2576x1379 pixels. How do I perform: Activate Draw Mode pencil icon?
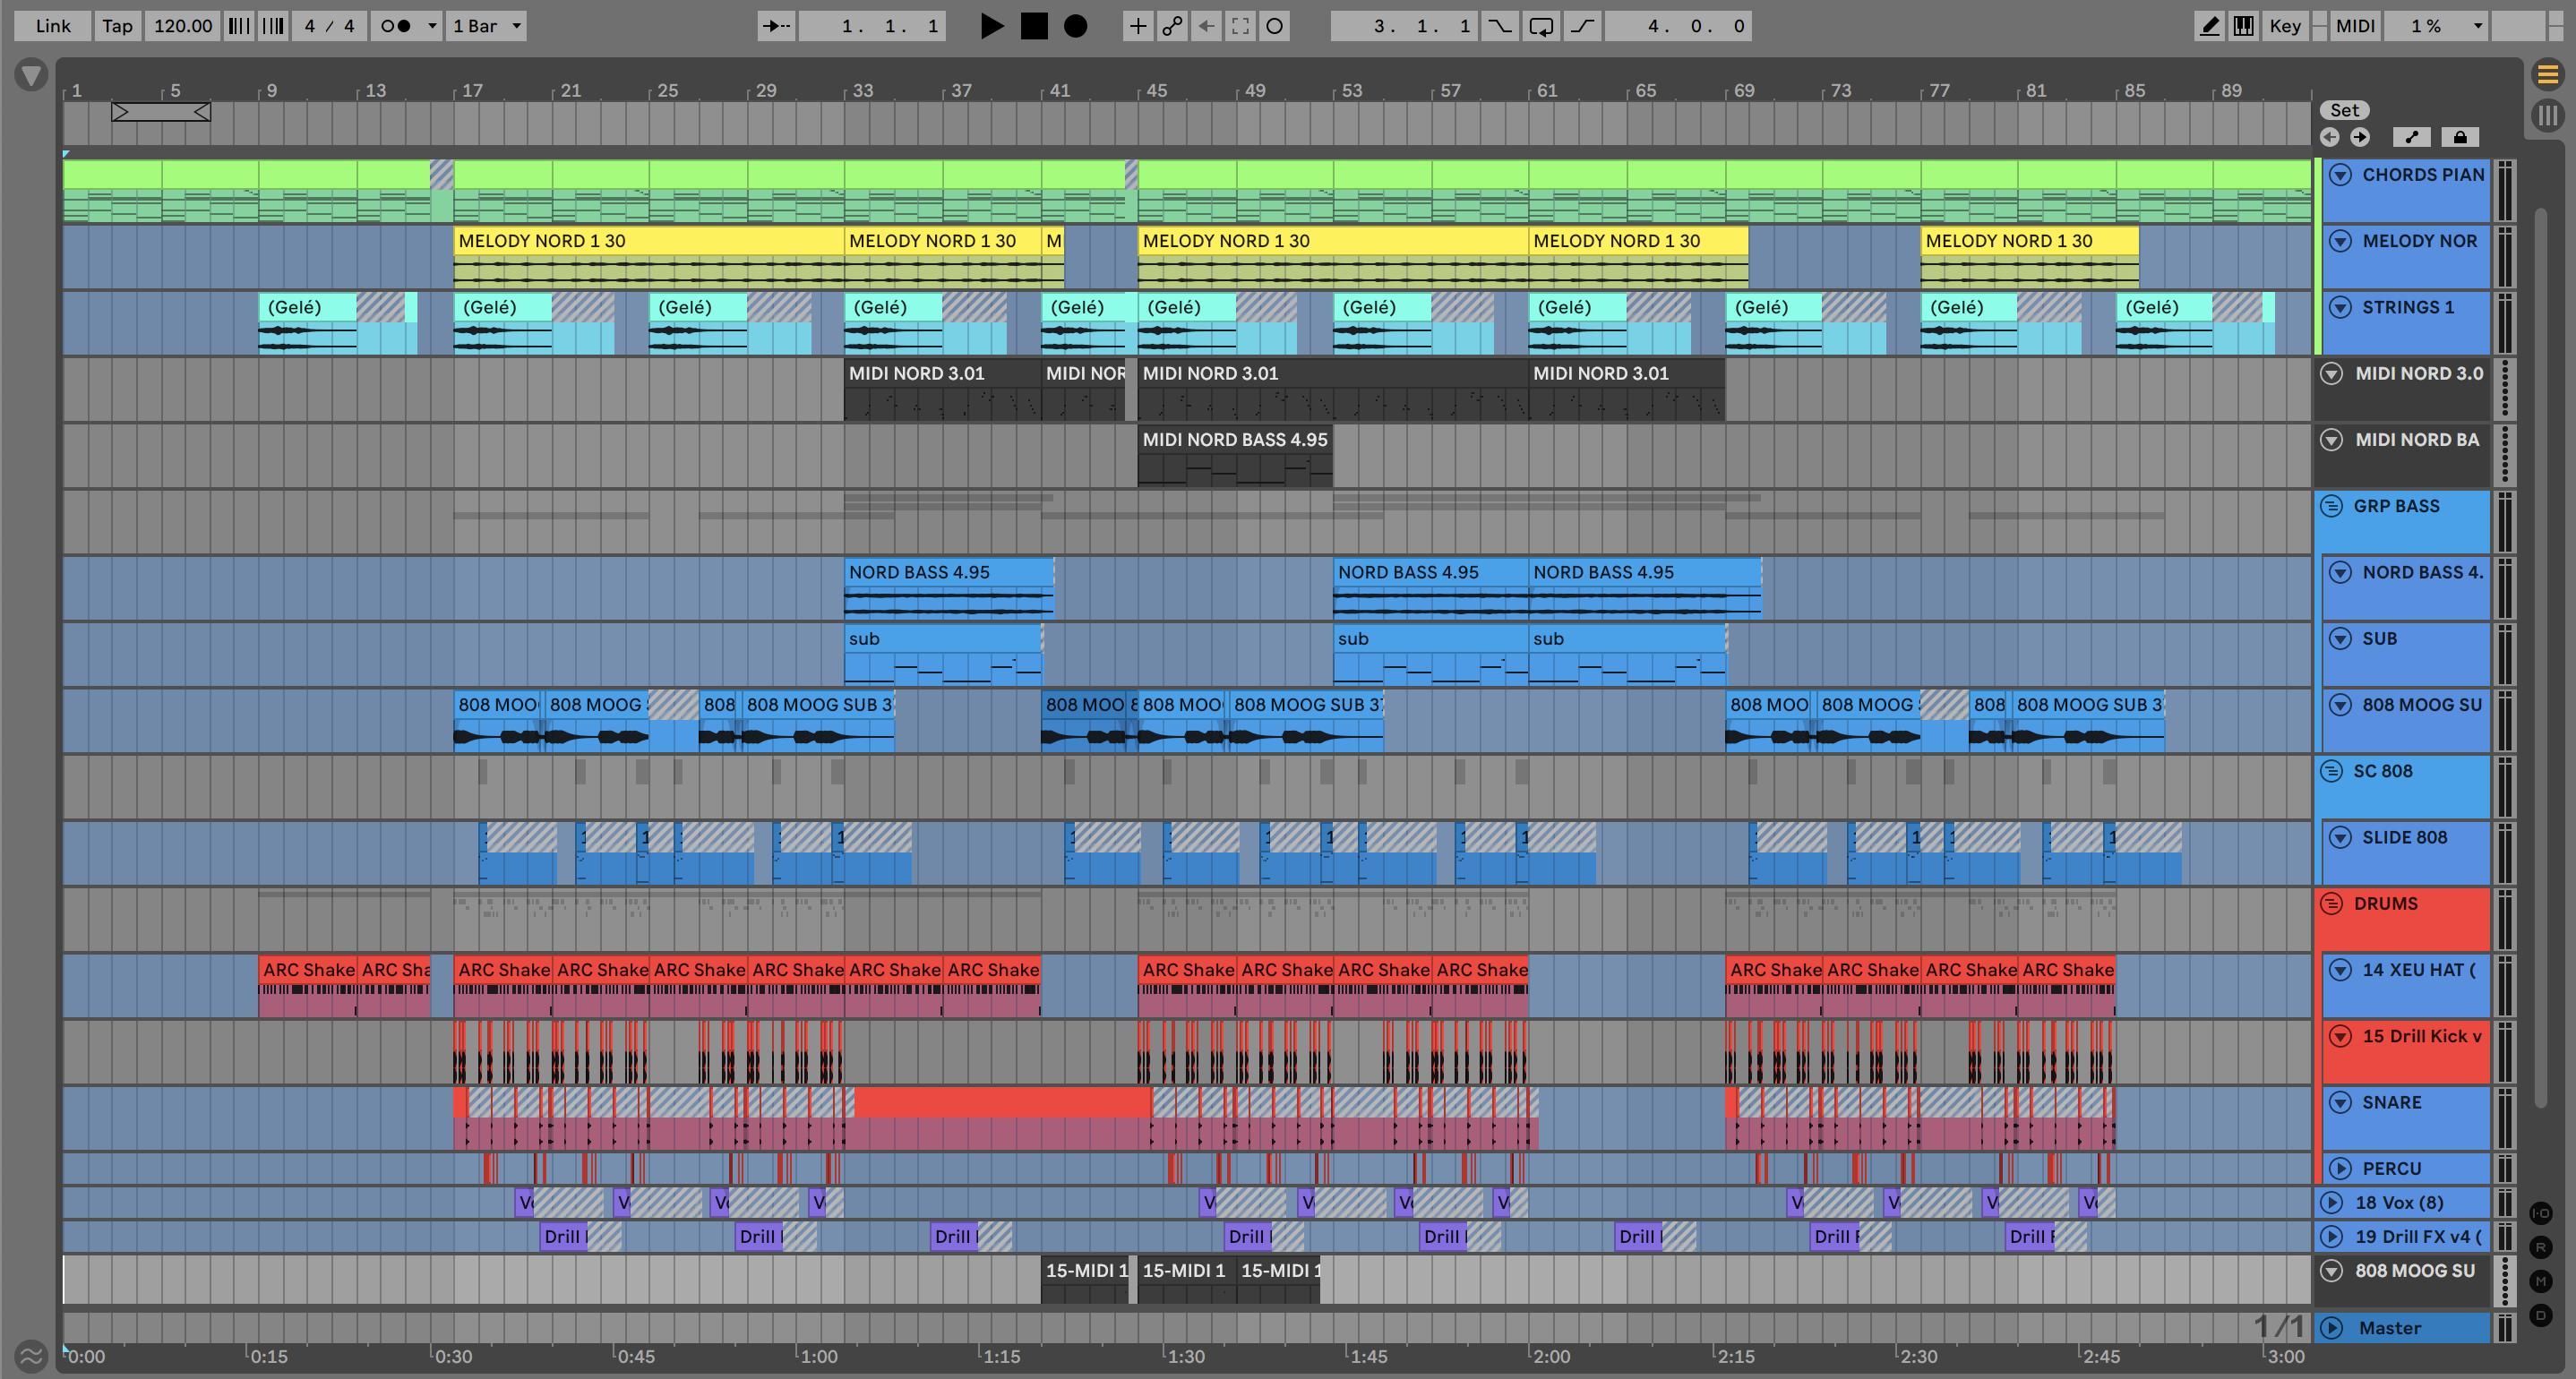(x=2209, y=26)
